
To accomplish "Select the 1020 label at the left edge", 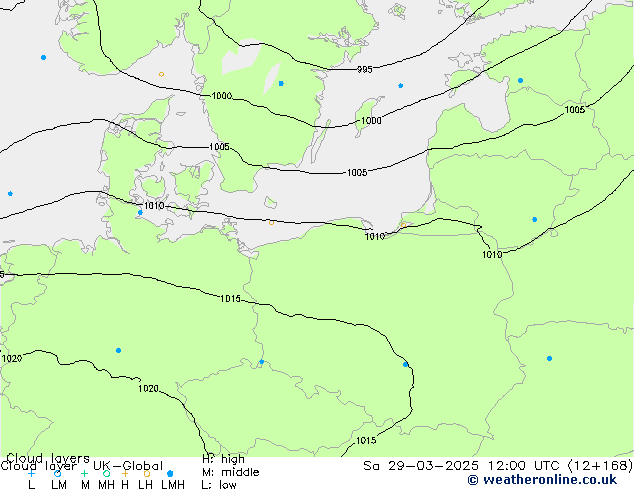I will (12, 359).
